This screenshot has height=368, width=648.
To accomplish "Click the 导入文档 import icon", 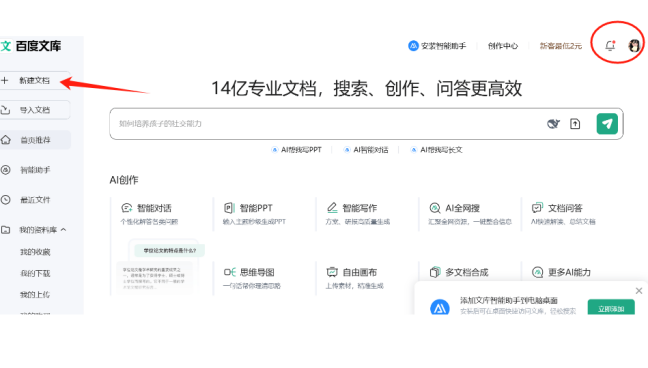I will tap(5, 110).
